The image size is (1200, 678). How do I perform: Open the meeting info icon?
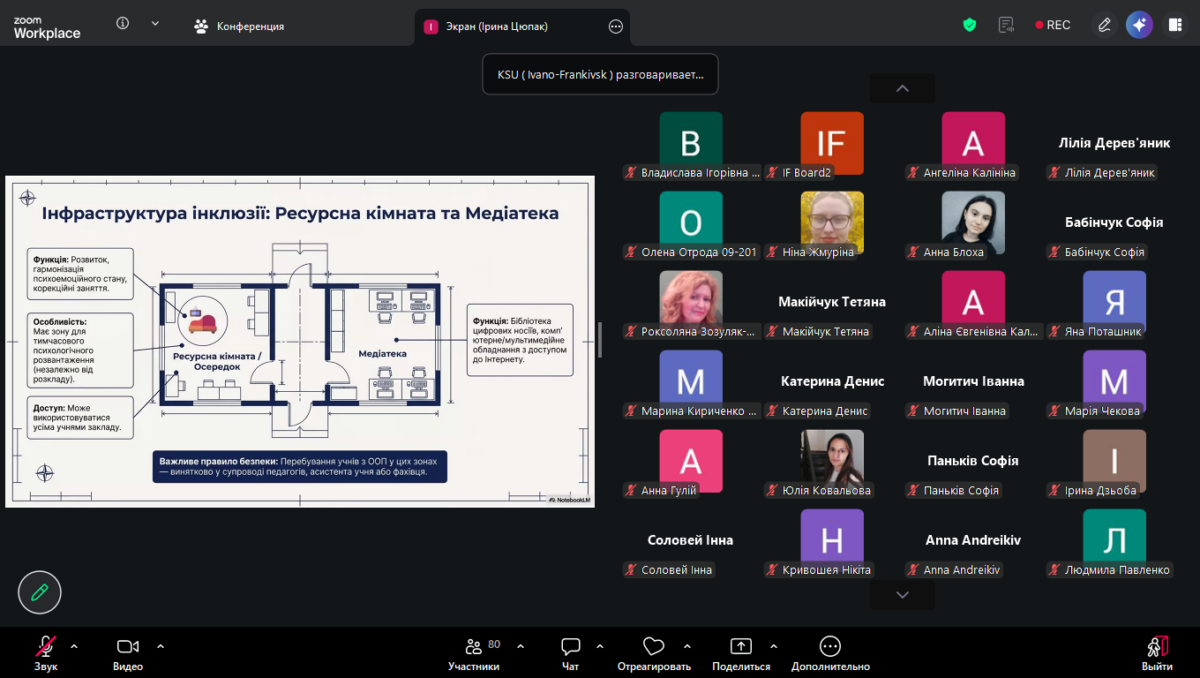pyautogui.click(x=123, y=24)
